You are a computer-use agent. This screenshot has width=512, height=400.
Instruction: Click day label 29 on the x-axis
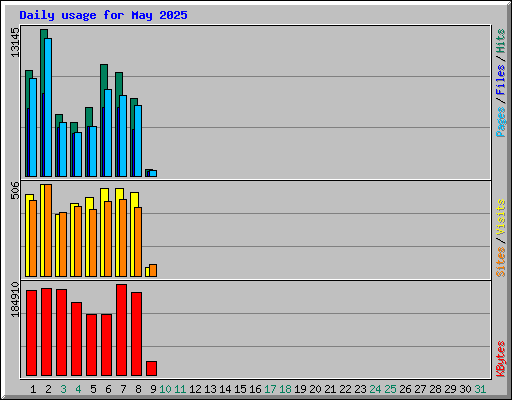pos(450,389)
